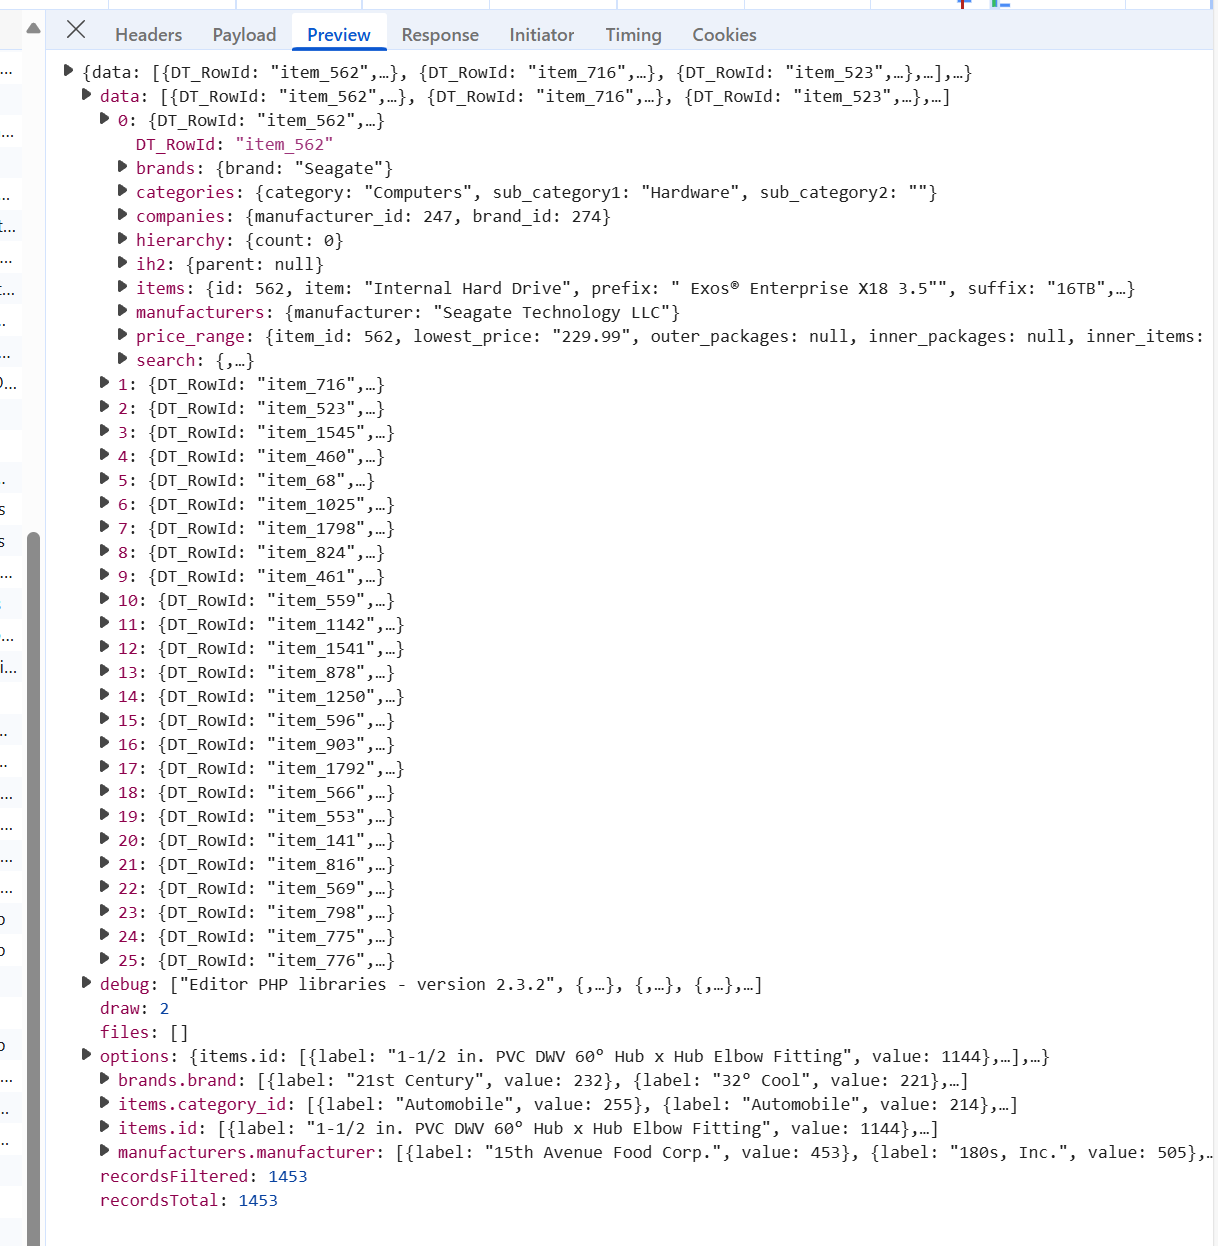The height and width of the screenshot is (1246, 1218).
Task: Expand row 18 item_566
Action: tap(104, 790)
